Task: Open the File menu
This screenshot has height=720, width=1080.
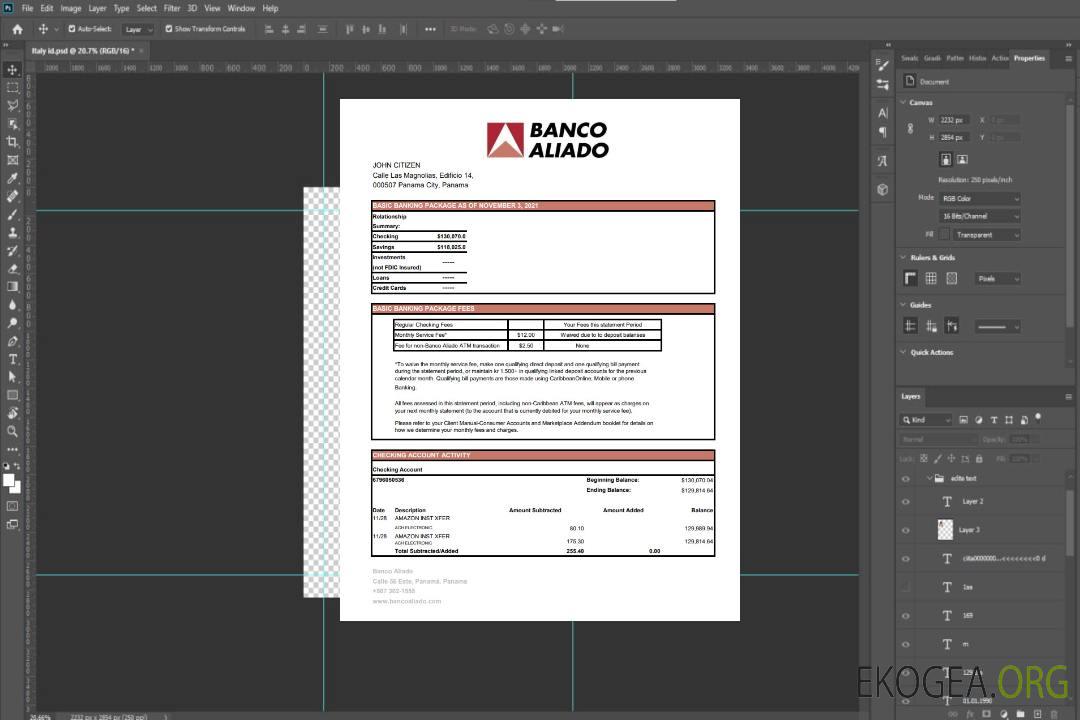Action: tap(28, 8)
